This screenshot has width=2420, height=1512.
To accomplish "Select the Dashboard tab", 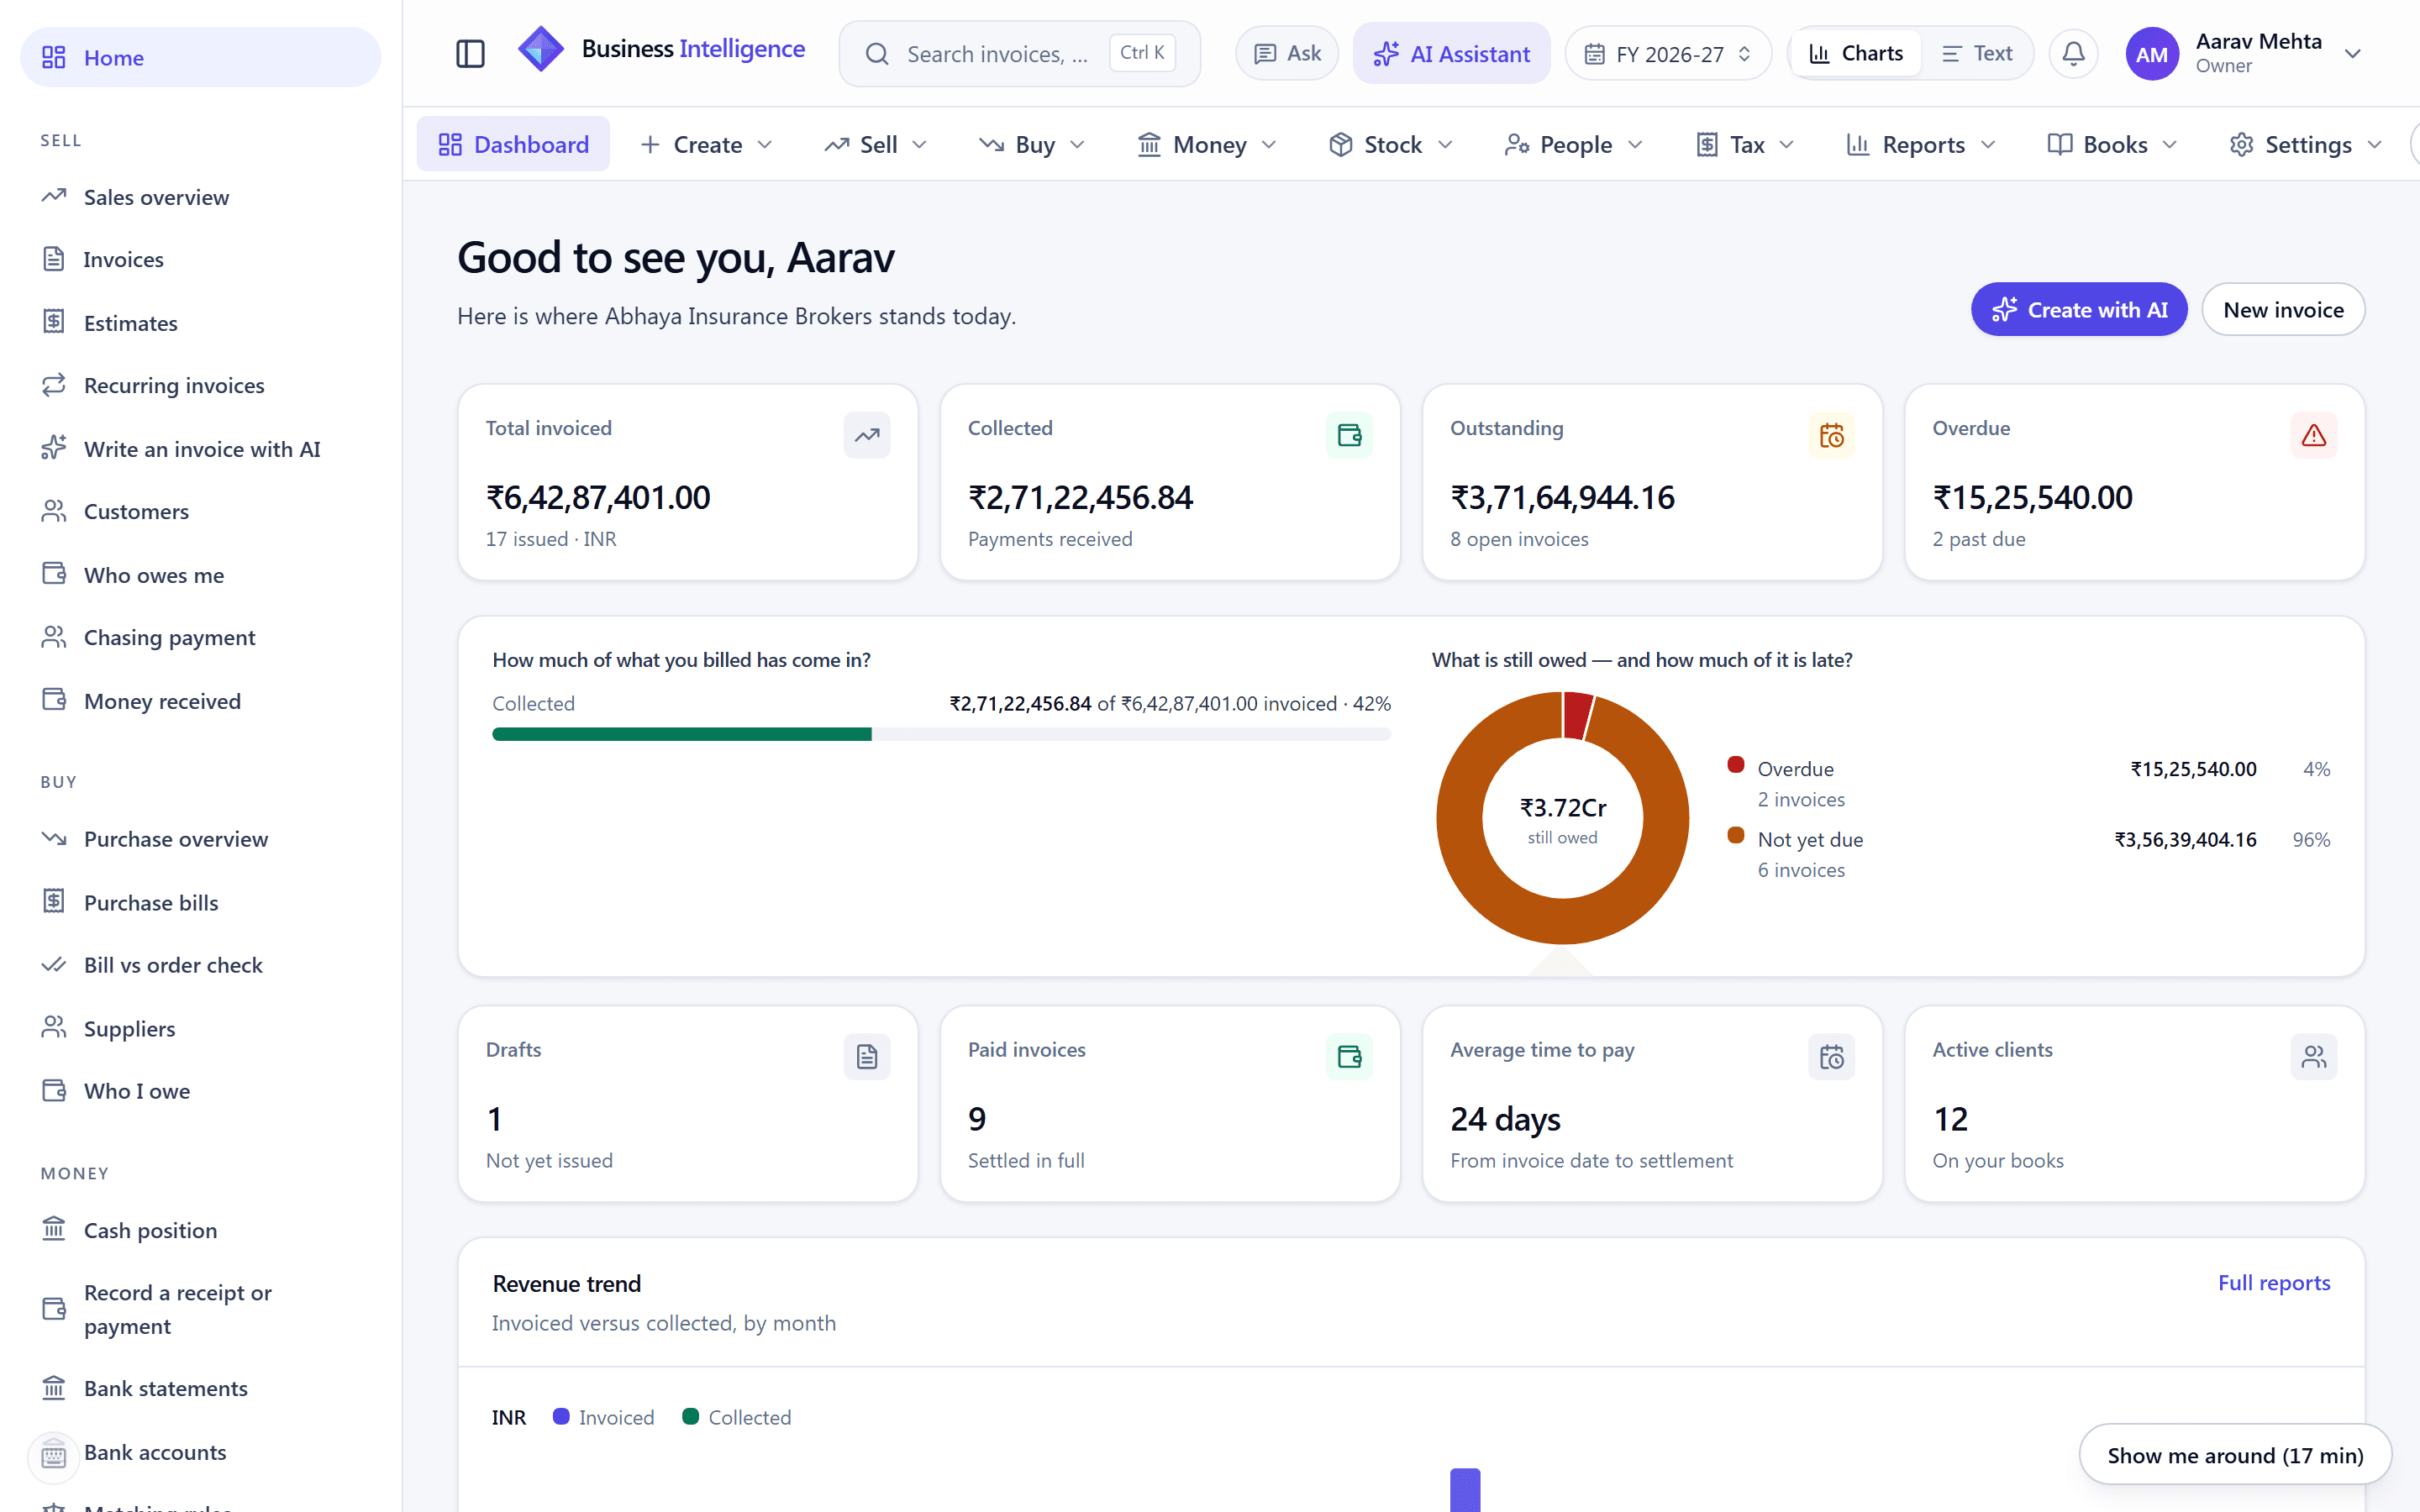I will (513, 145).
